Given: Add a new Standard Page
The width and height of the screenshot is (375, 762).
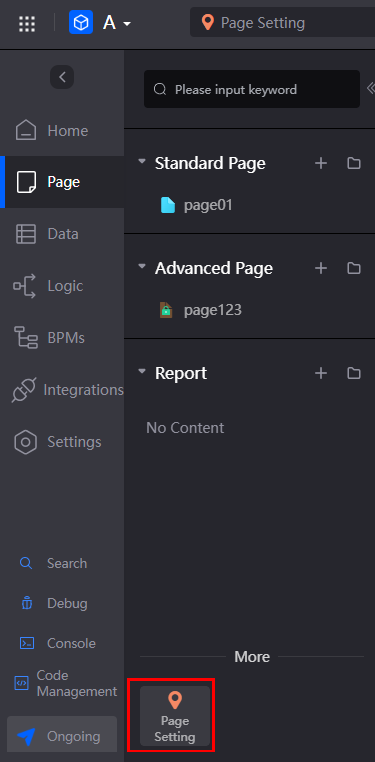Looking at the screenshot, I should 321,163.
